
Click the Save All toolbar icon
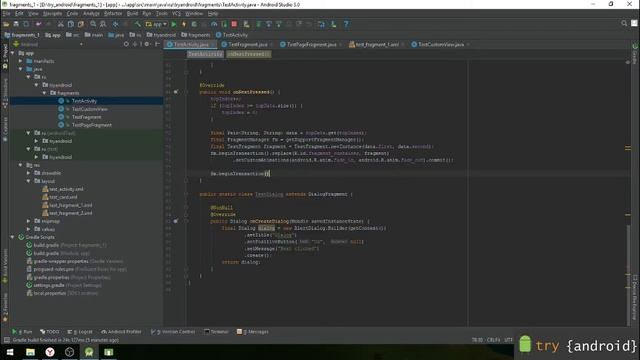(x=16, y=24)
